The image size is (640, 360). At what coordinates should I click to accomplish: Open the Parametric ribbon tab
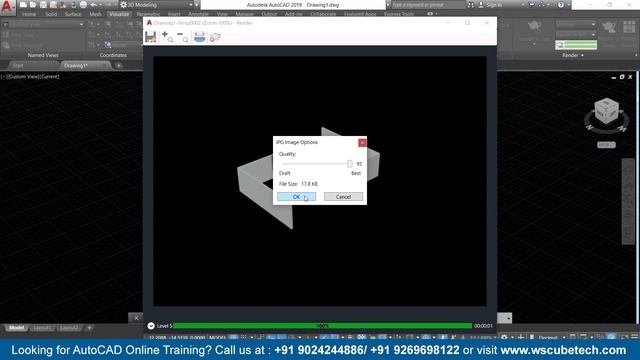pyautogui.click(x=148, y=14)
